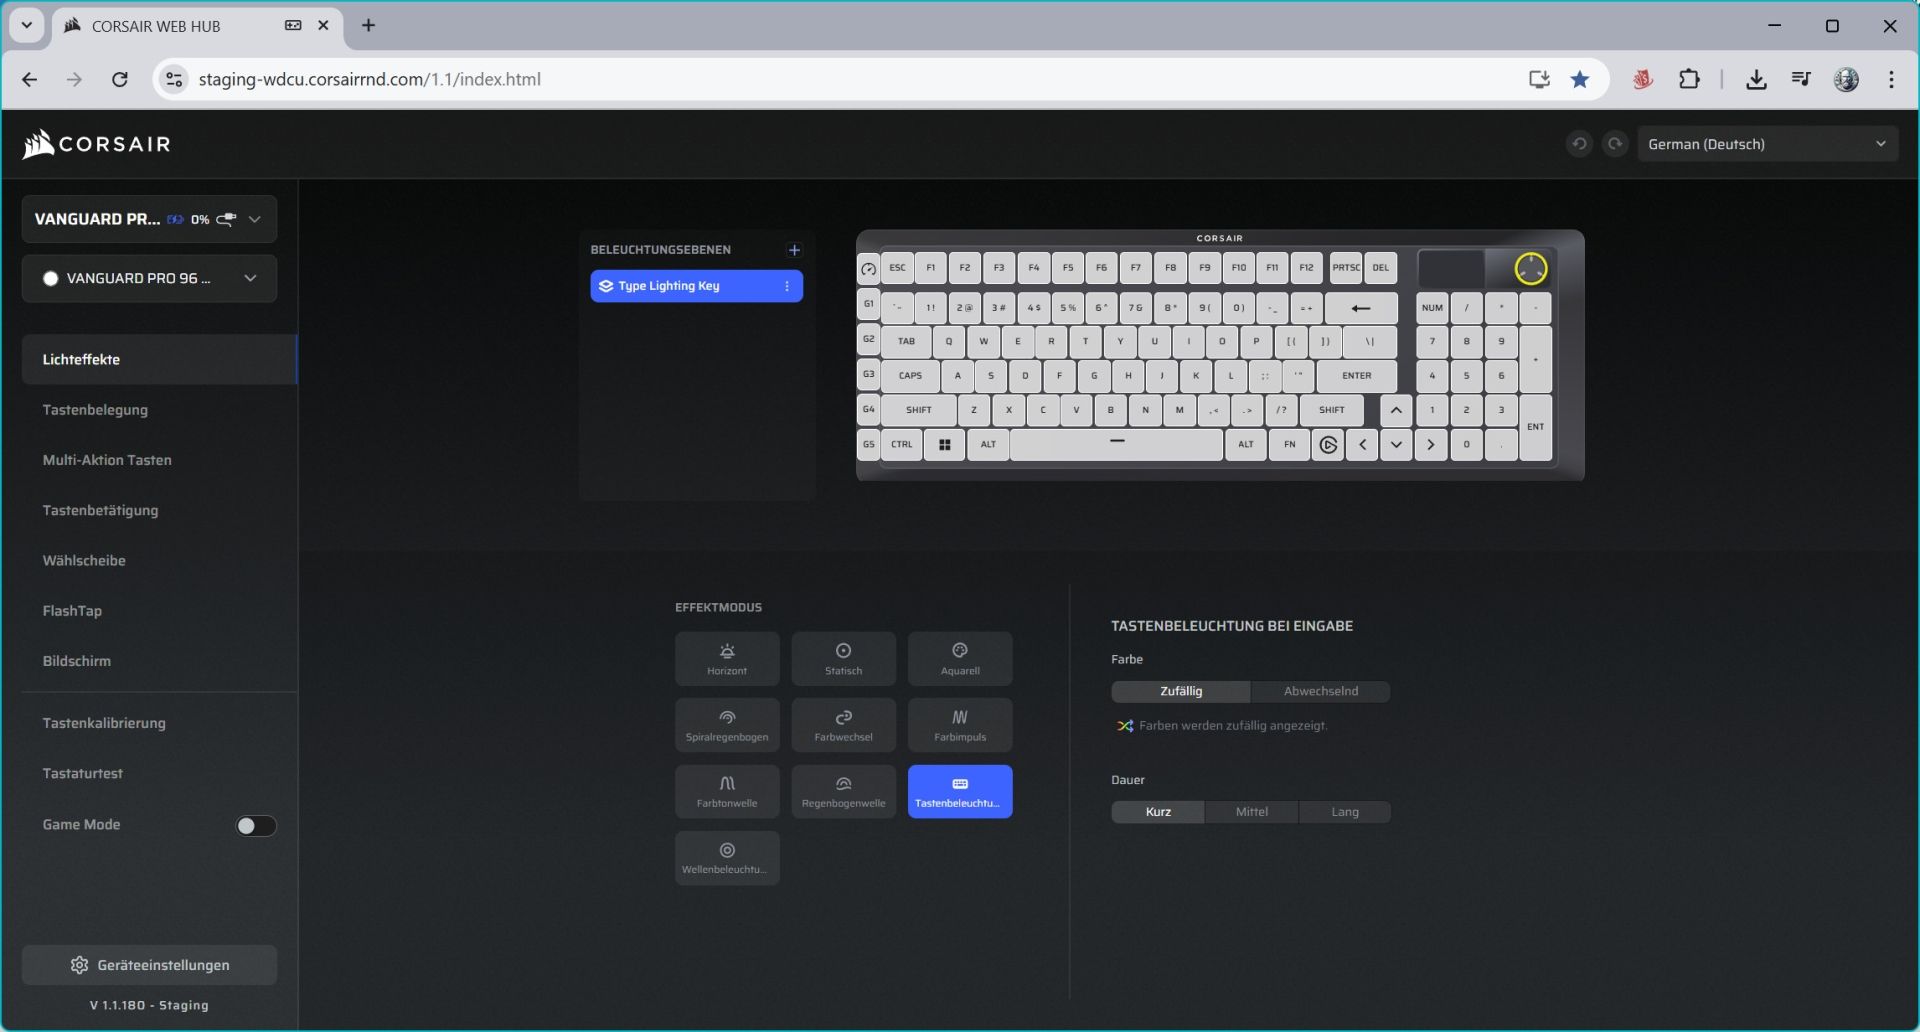Click the browser address bar URL
The image size is (1920, 1032).
tap(369, 80)
